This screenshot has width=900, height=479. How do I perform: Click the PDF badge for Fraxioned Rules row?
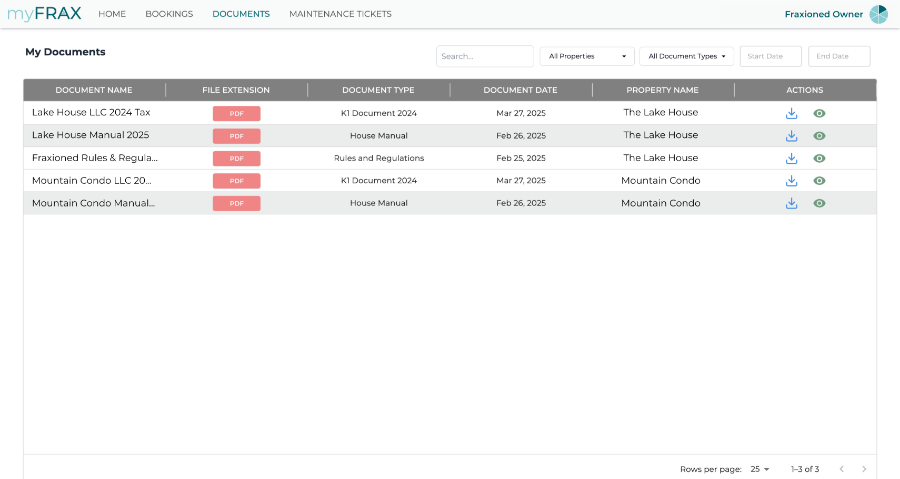click(x=236, y=158)
